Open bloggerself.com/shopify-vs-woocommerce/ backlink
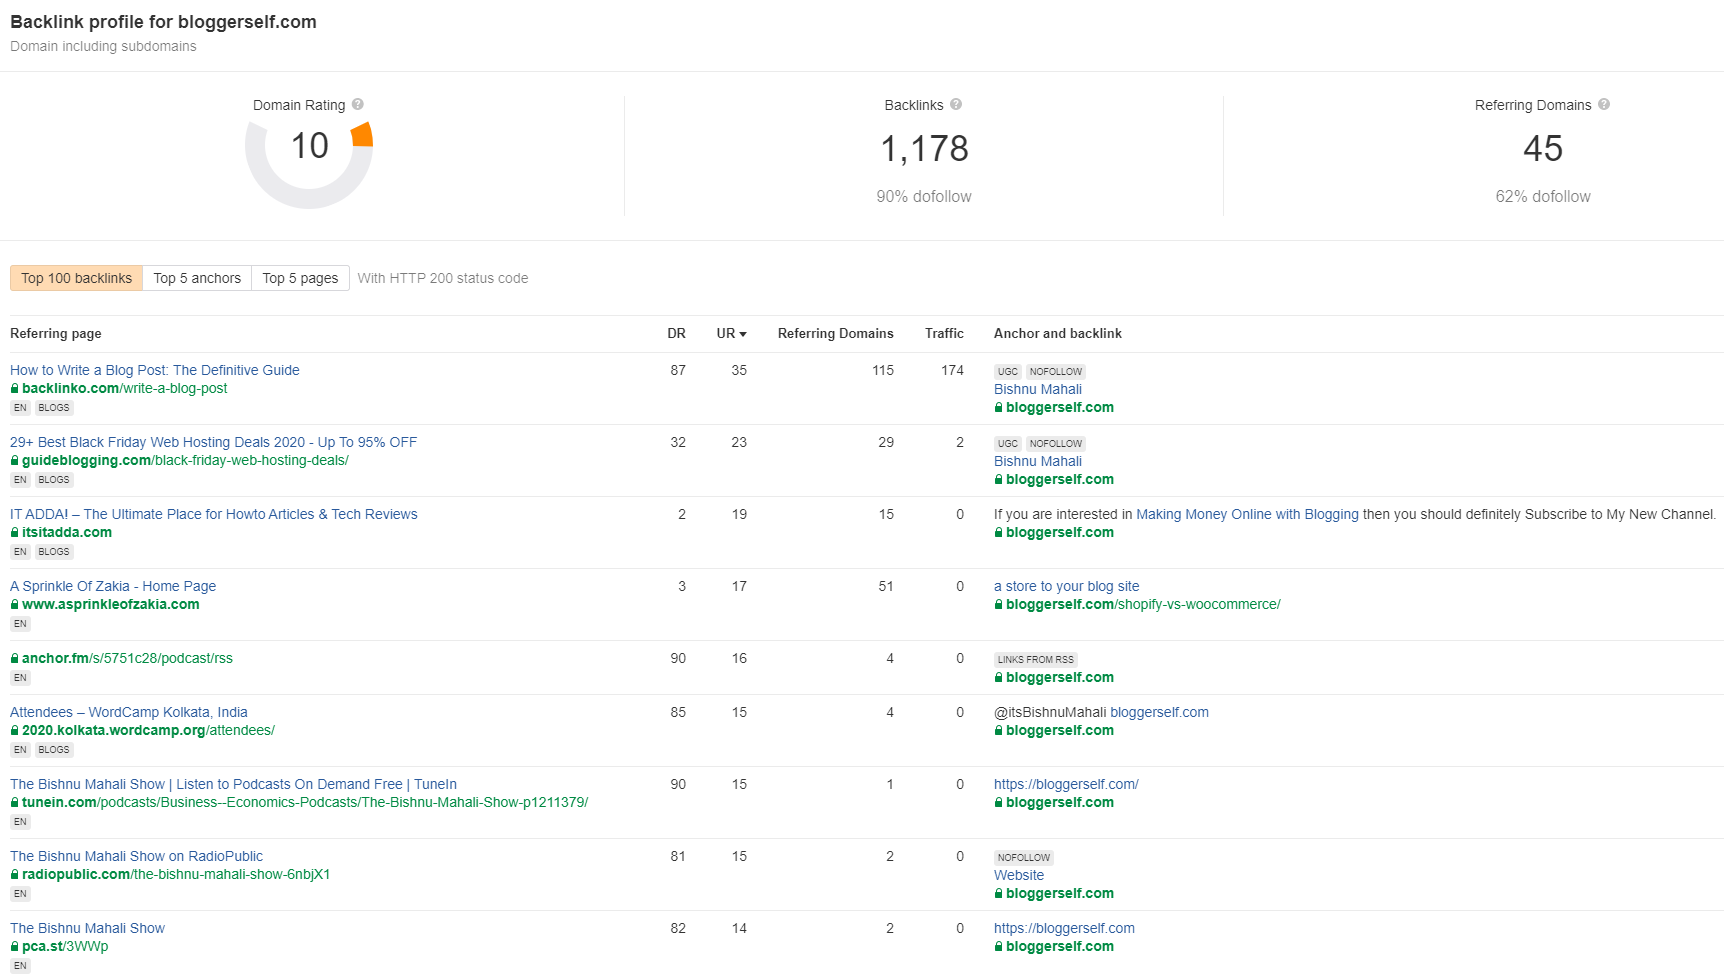Viewport: 1724px width, 979px height. coord(1143,604)
